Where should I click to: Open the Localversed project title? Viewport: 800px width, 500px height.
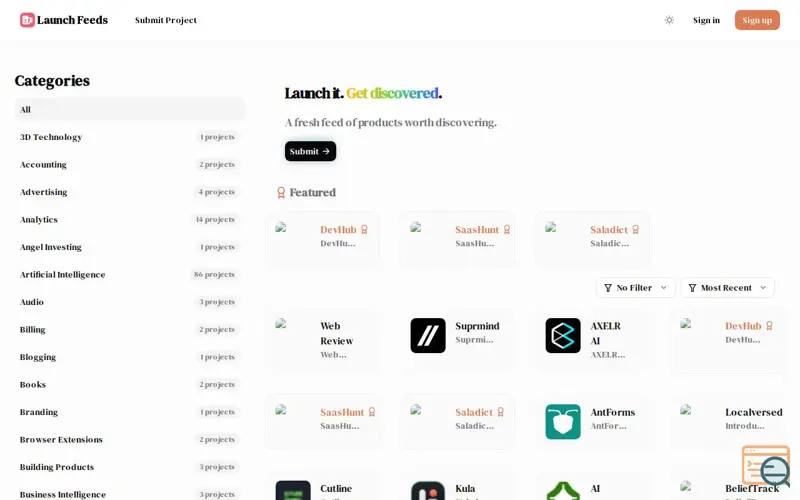(754, 412)
